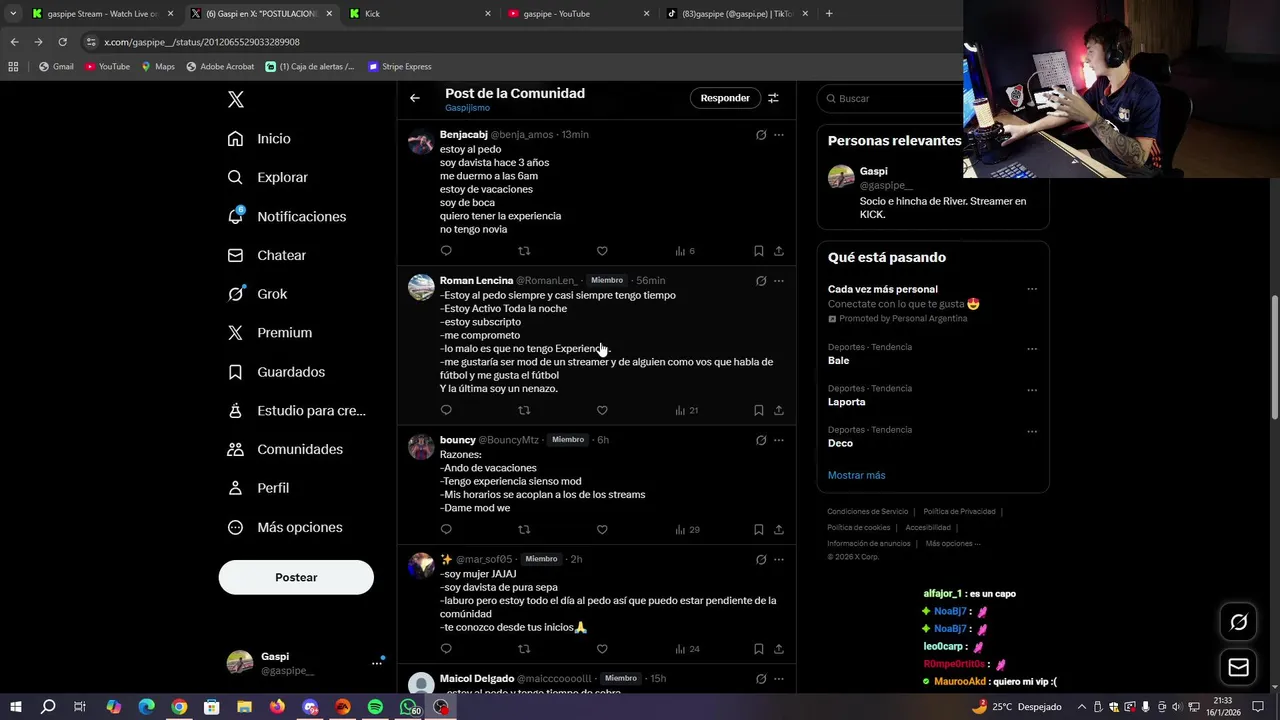Open more options on Roman Lencina's post

779,281
